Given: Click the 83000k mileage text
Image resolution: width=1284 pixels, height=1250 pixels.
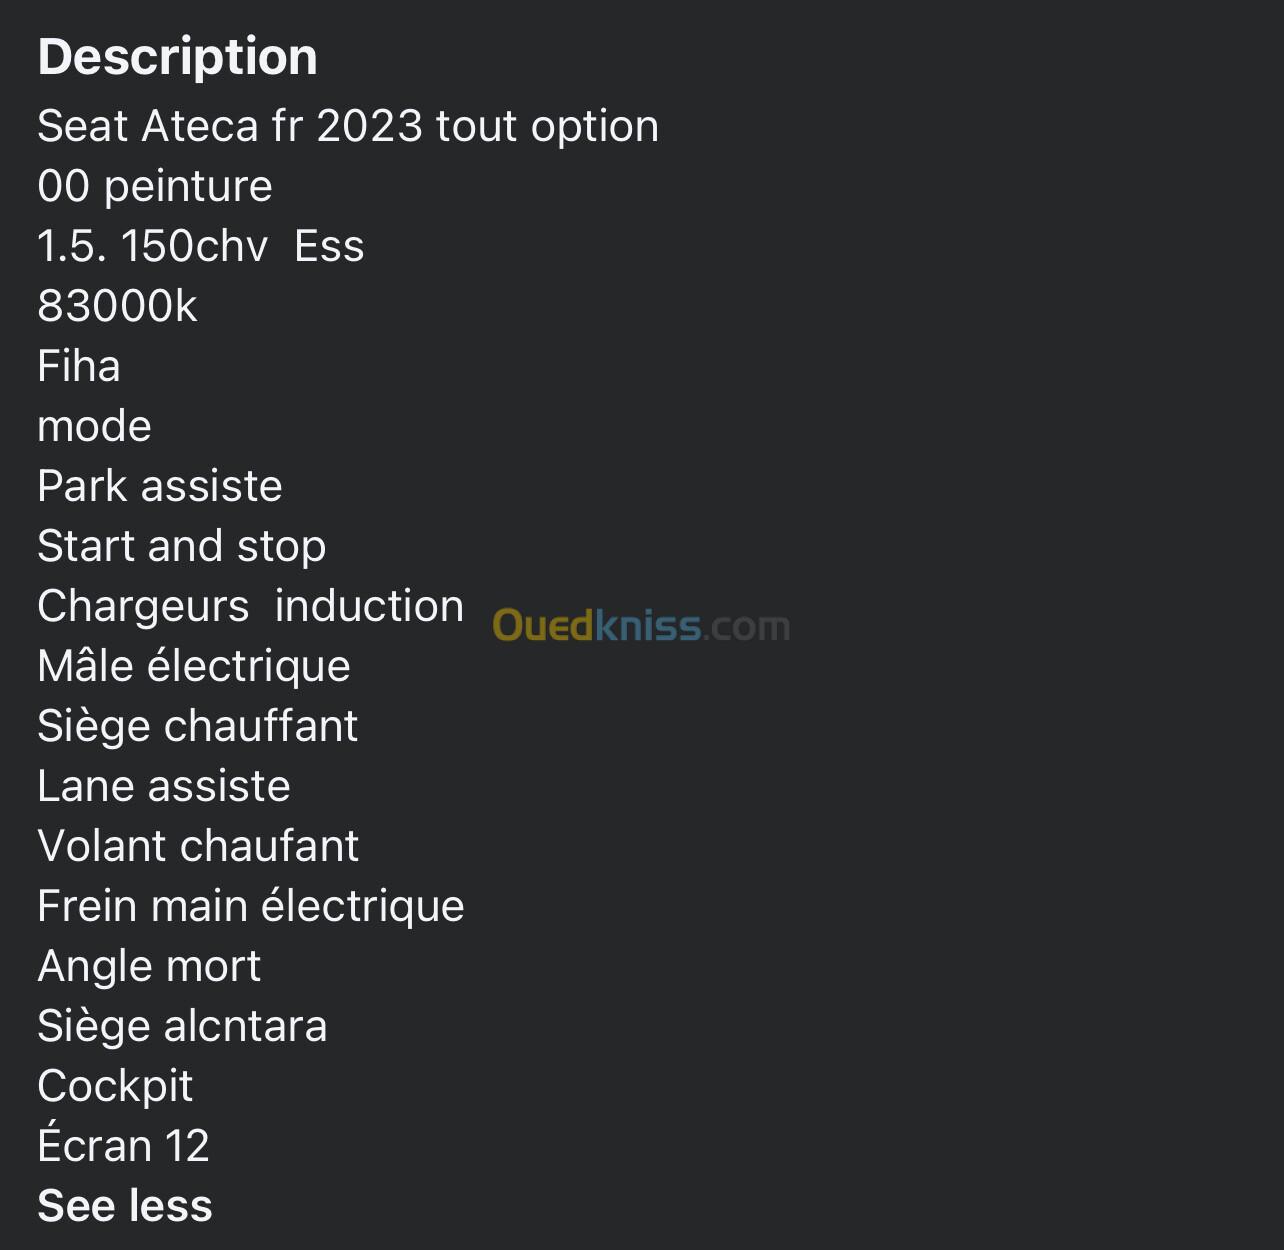Looking at the screenshot, I should coord(117,306).
